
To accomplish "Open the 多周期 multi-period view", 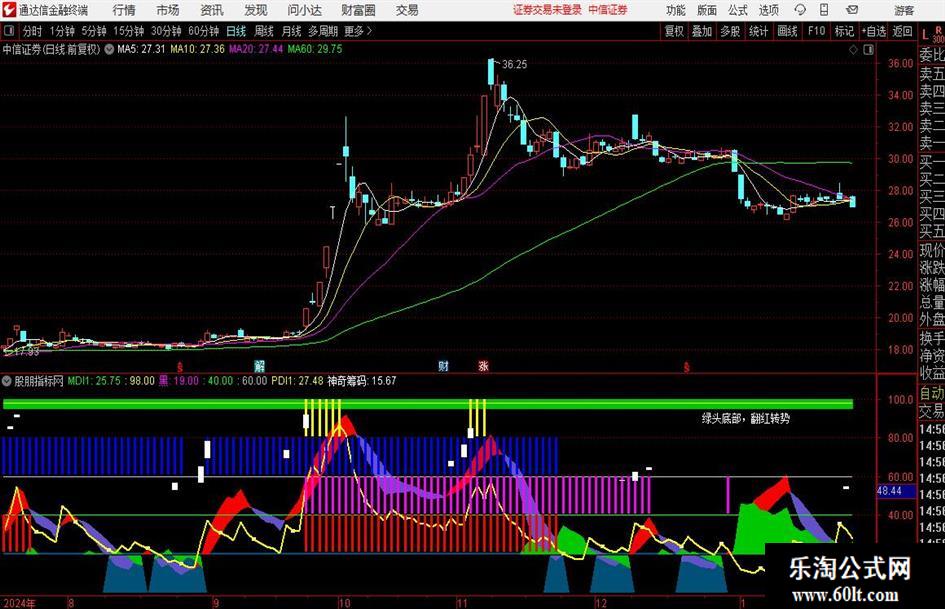I will [x=323, y=31].
